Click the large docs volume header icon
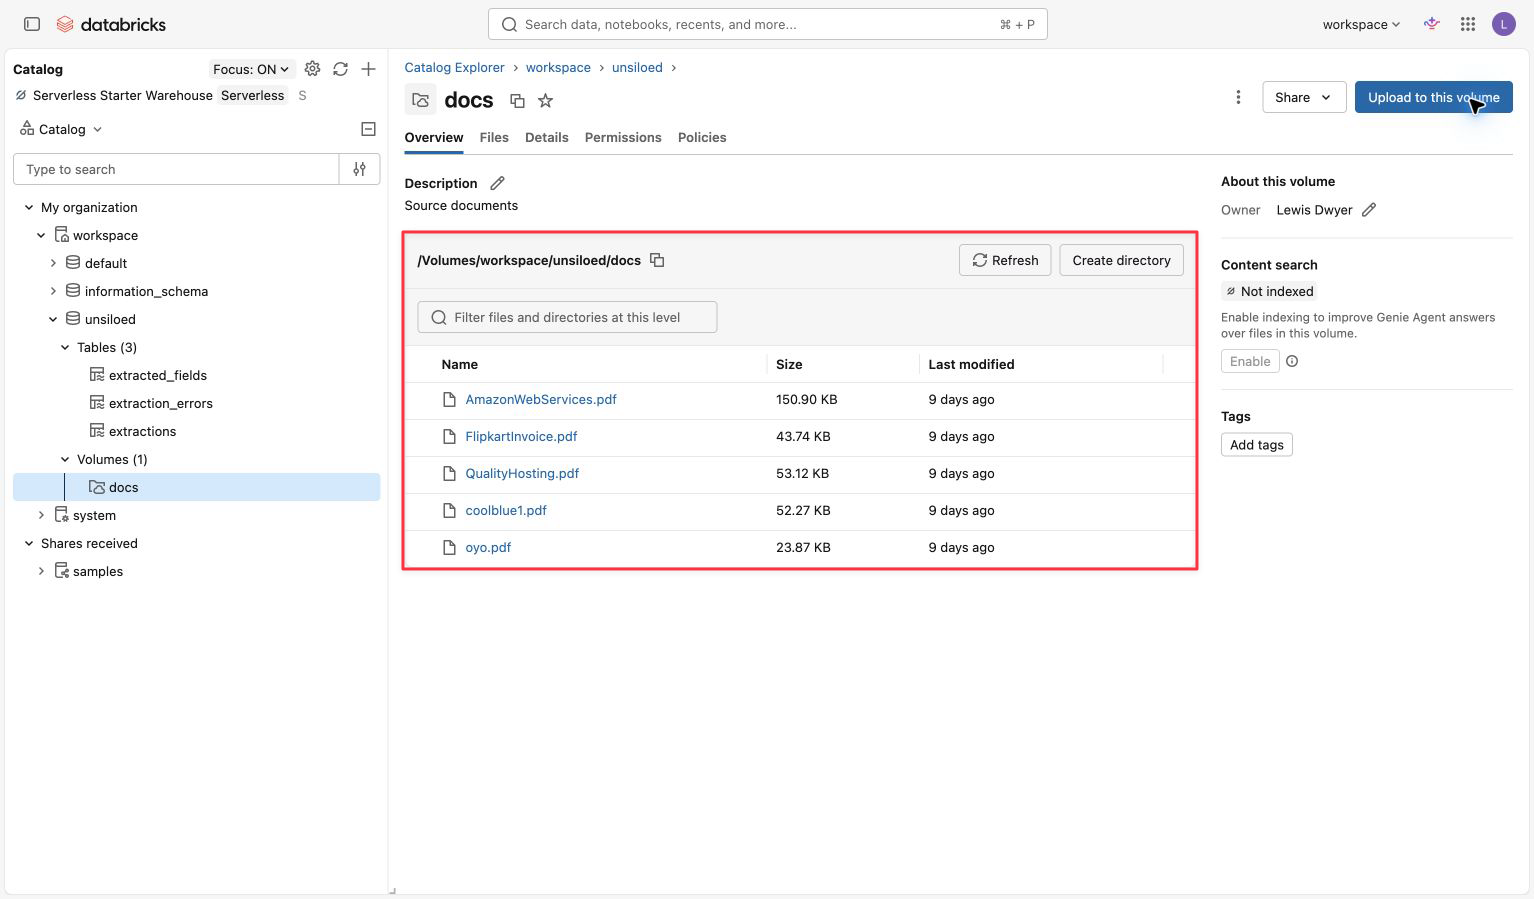This screenshot has height=899, width=1534. (x=421, y=100)
